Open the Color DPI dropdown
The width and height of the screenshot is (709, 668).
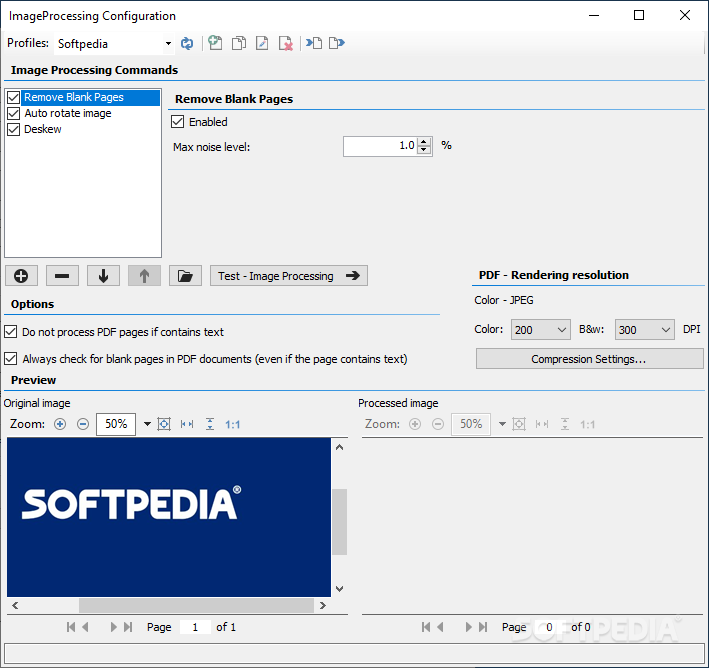562,330
